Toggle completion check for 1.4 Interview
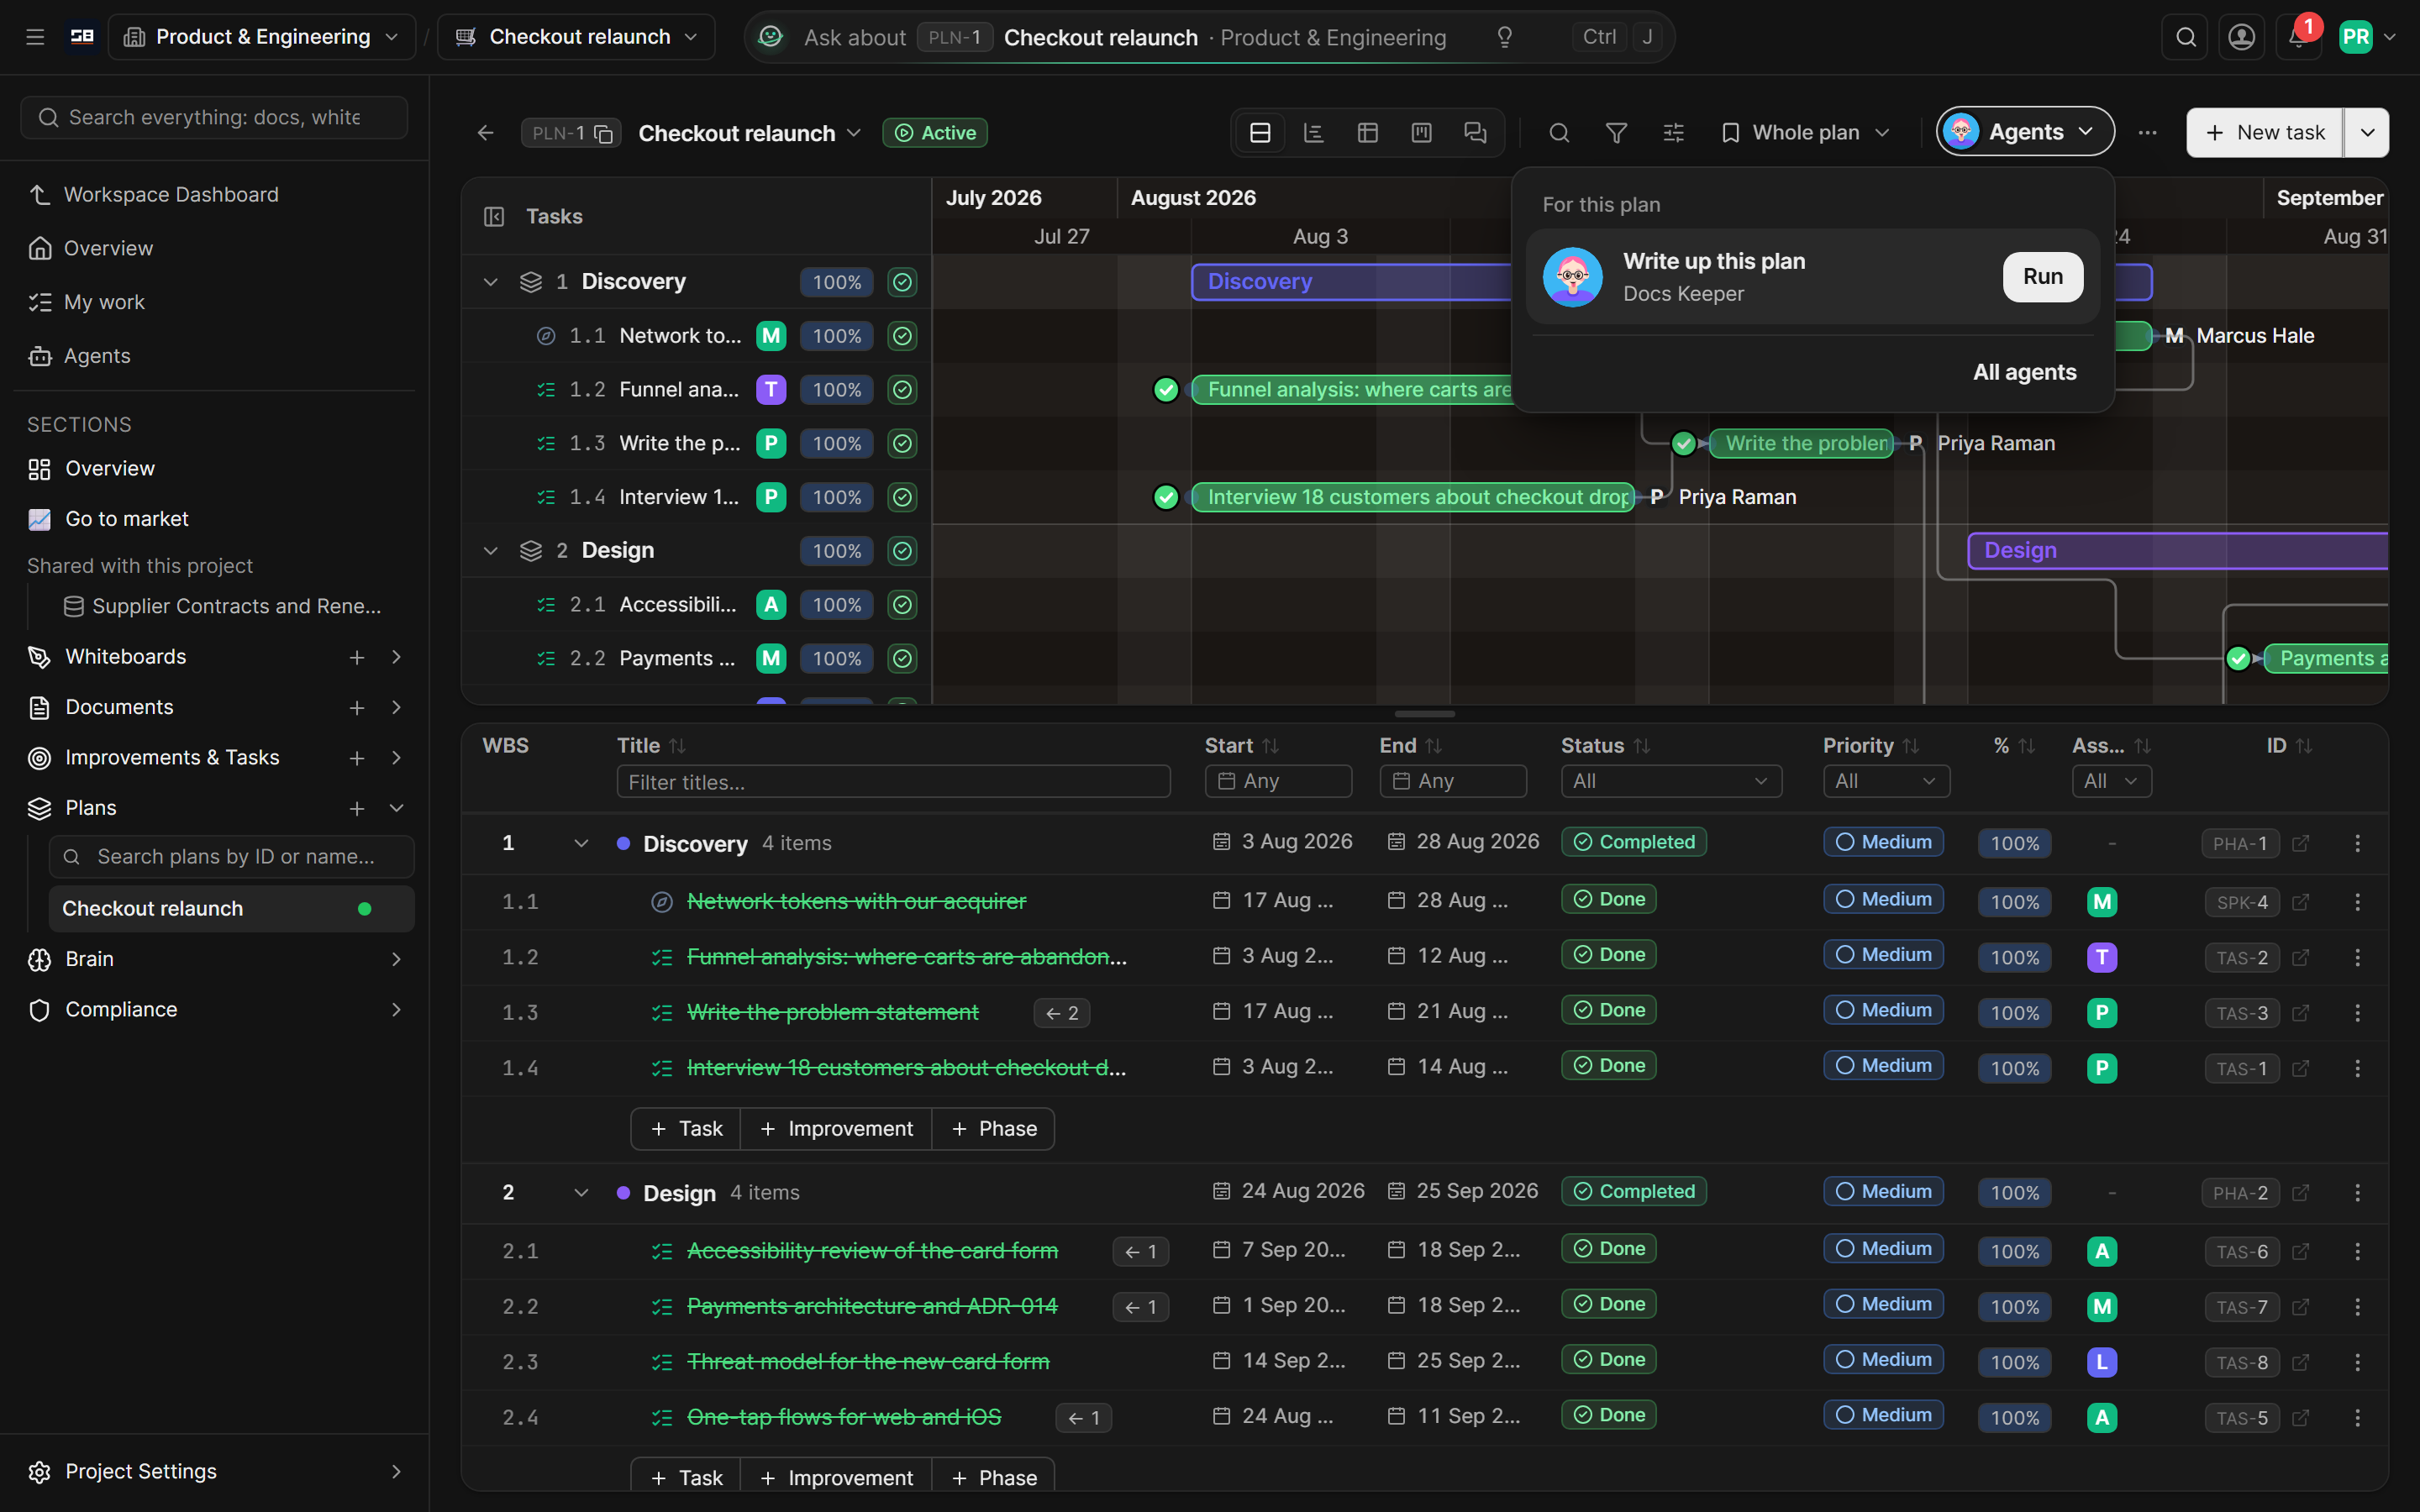2420x1512 pixels. tap(902, 497)
